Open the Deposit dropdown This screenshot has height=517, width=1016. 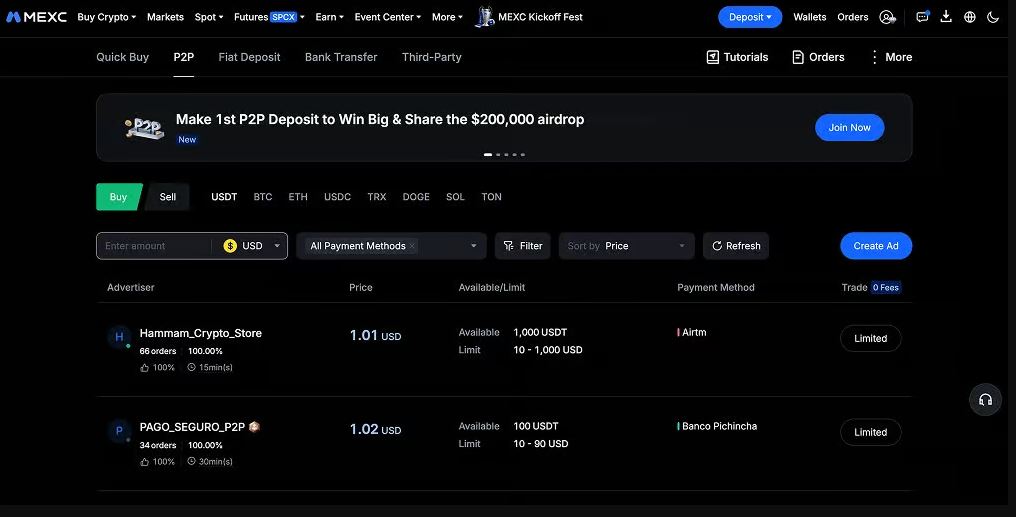(750, 17)
